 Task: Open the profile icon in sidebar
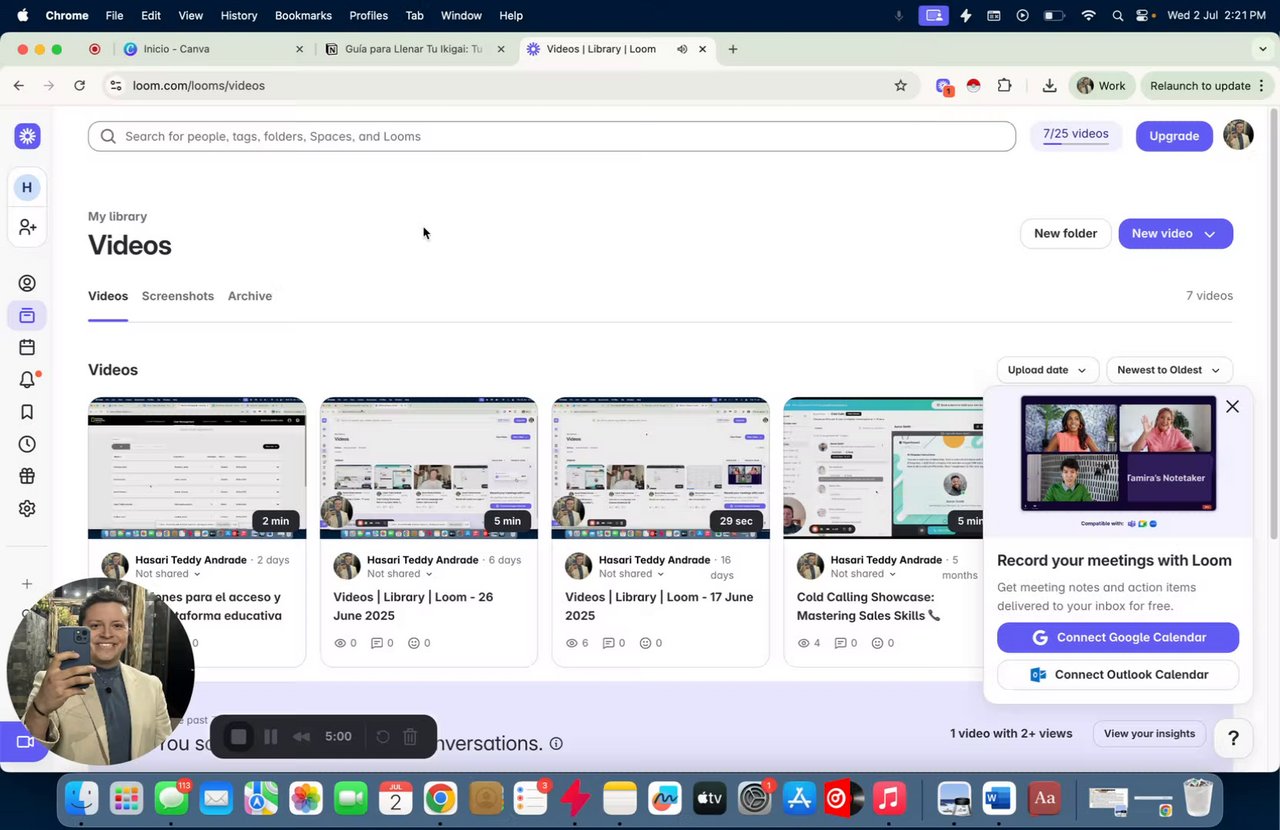[x=27, y=283]
